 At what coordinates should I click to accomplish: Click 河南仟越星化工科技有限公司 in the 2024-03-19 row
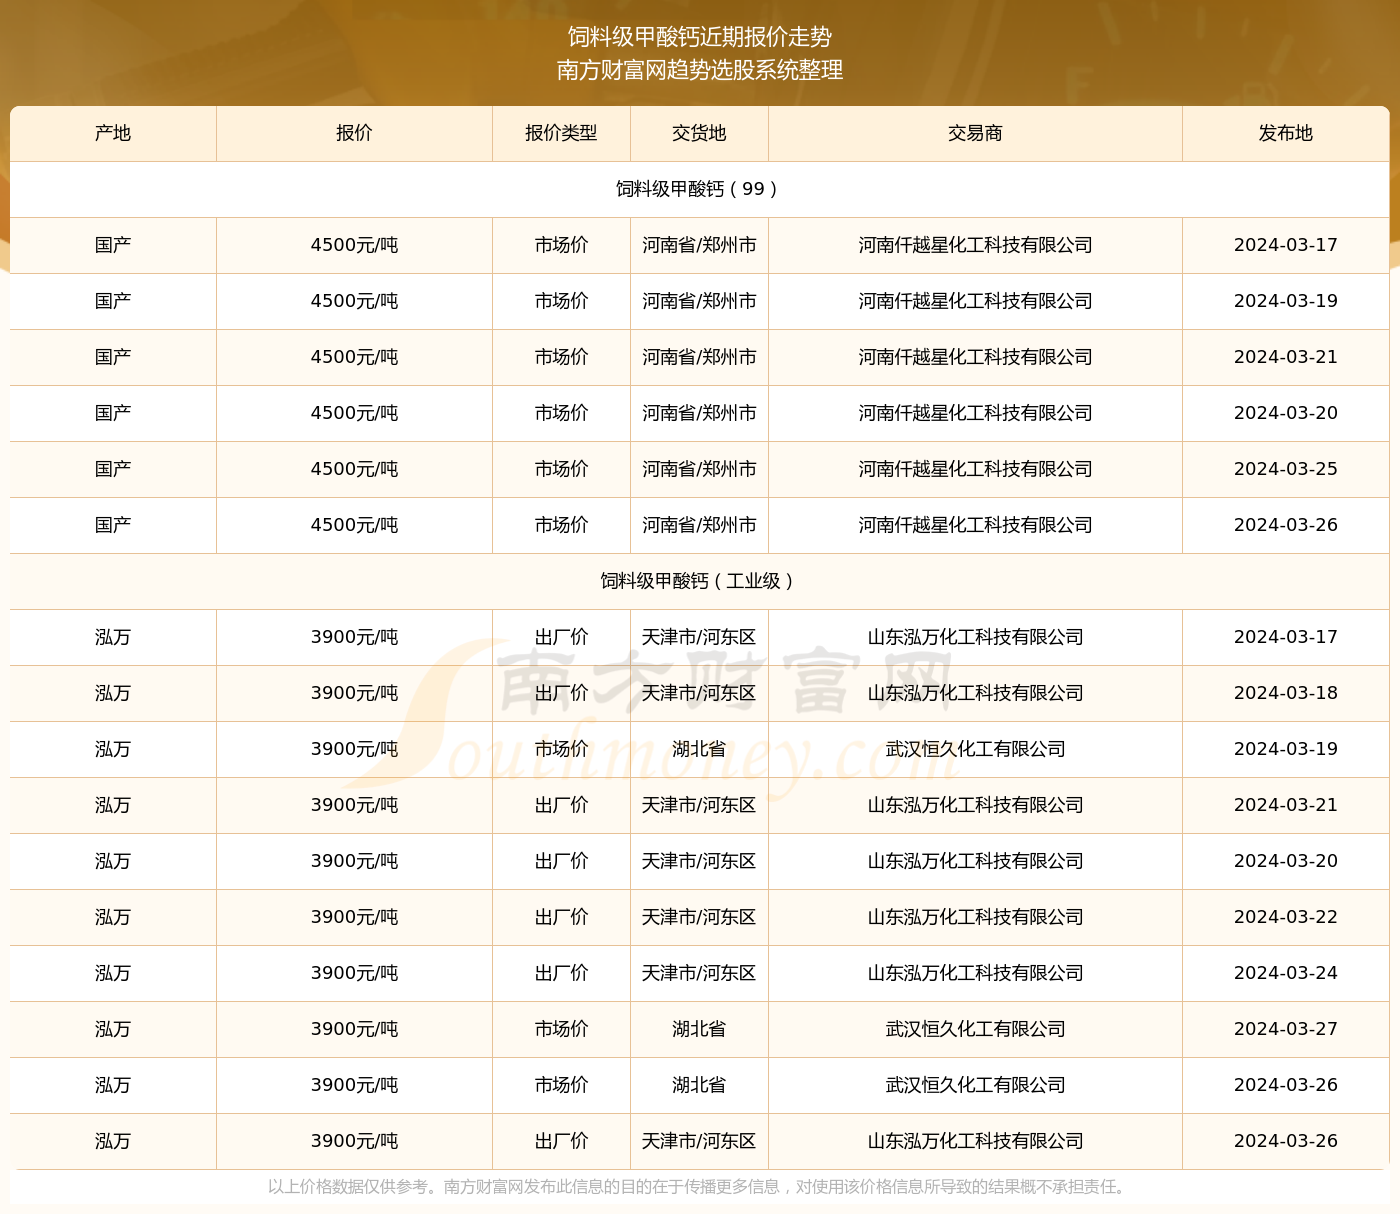[x=975, y=301]
